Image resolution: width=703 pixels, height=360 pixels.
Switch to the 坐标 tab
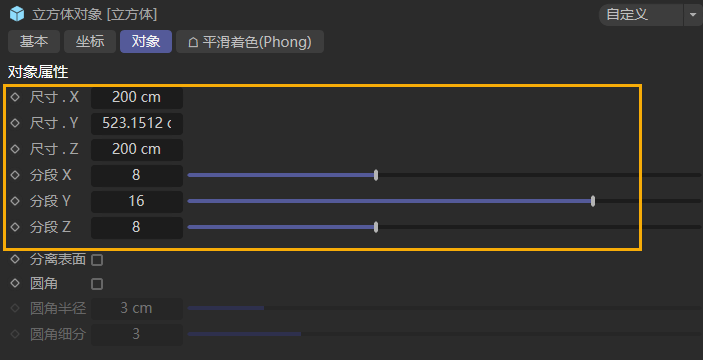coord(90,42)
